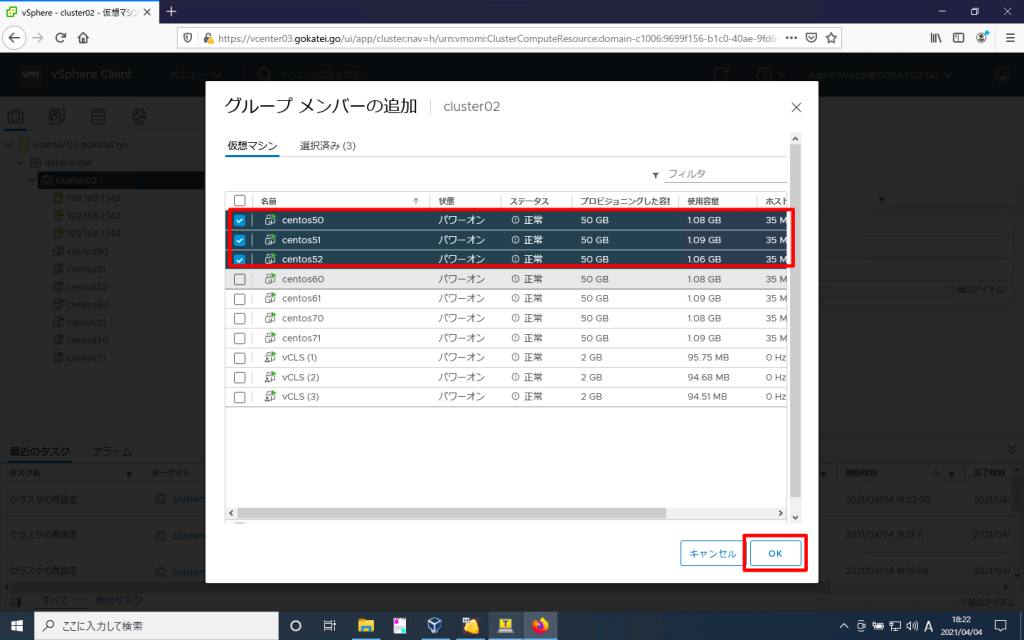
Task: Open the Hosts and Clusters inventory view
Action: [16, 115]
